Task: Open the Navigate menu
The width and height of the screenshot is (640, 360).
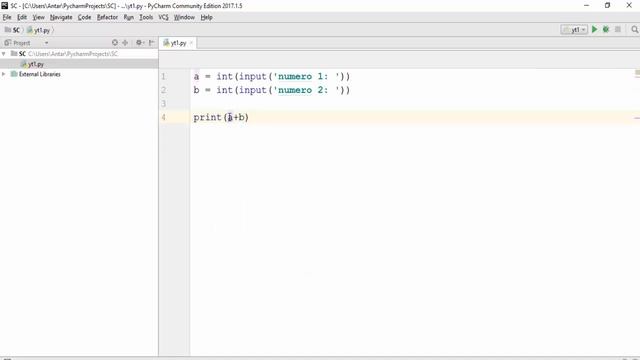Action: click(61, 17)
